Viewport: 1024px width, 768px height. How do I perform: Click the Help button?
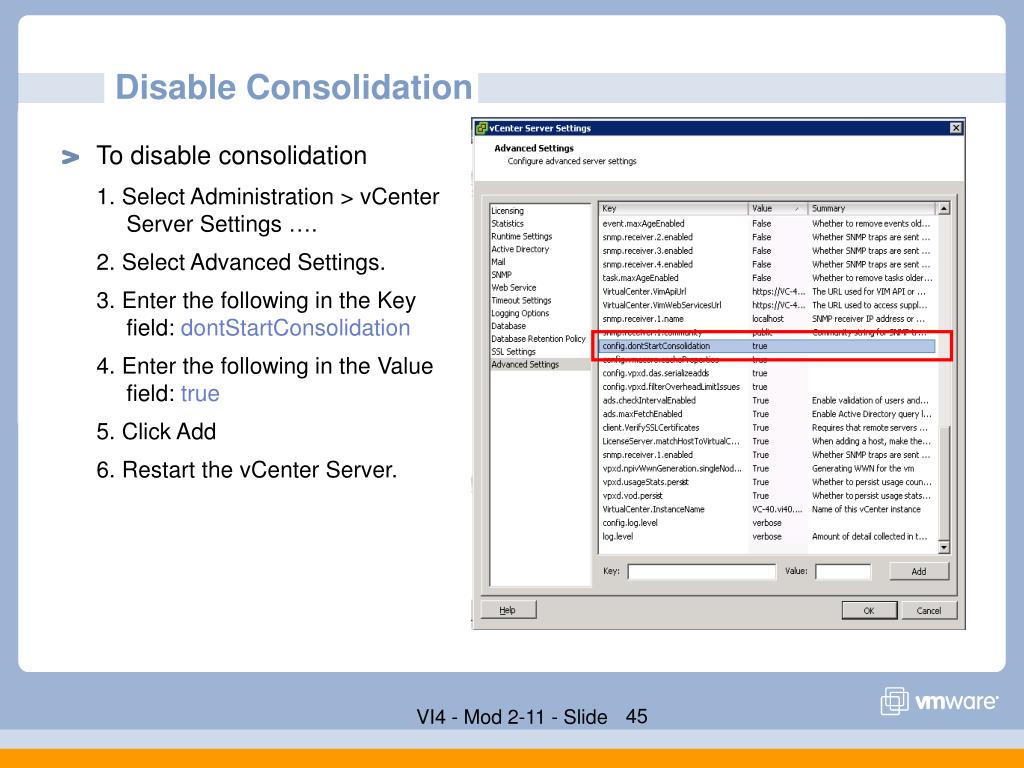point(508,610)
